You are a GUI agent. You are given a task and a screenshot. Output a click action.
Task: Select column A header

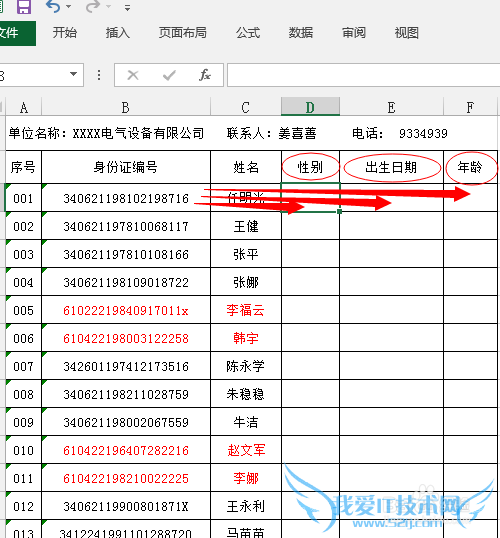tap(23, 107)
